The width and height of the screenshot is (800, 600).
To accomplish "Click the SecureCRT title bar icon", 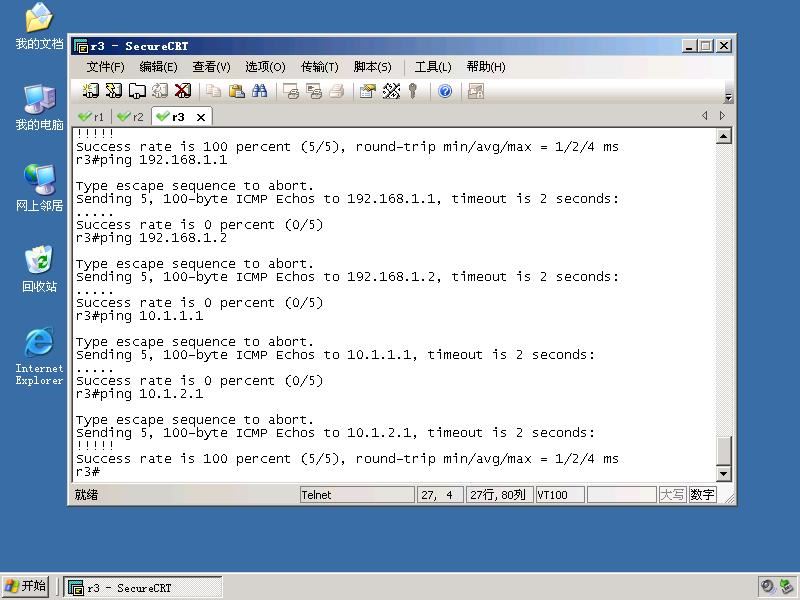I will click(80, 46).
